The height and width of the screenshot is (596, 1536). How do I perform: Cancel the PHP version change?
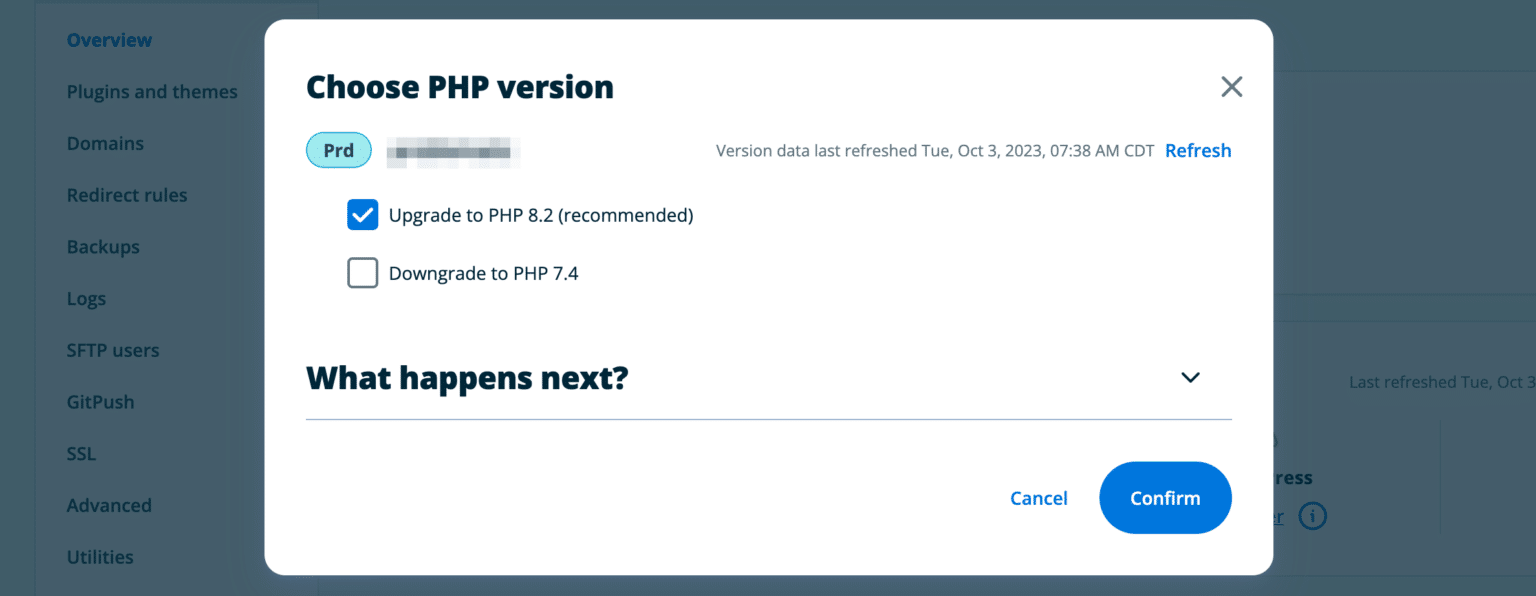(1038, 497)
